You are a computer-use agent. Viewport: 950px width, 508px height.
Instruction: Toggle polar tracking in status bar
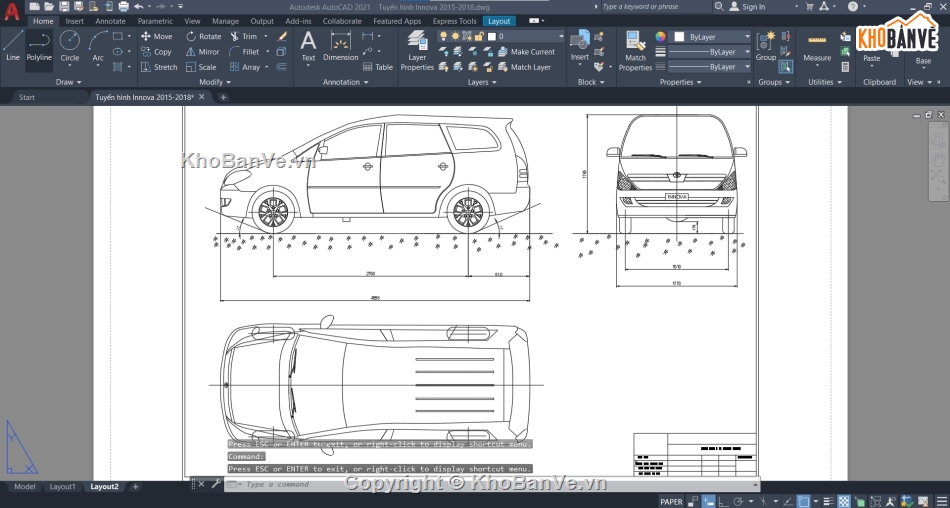pyautogui.click(x=738, y=502)
